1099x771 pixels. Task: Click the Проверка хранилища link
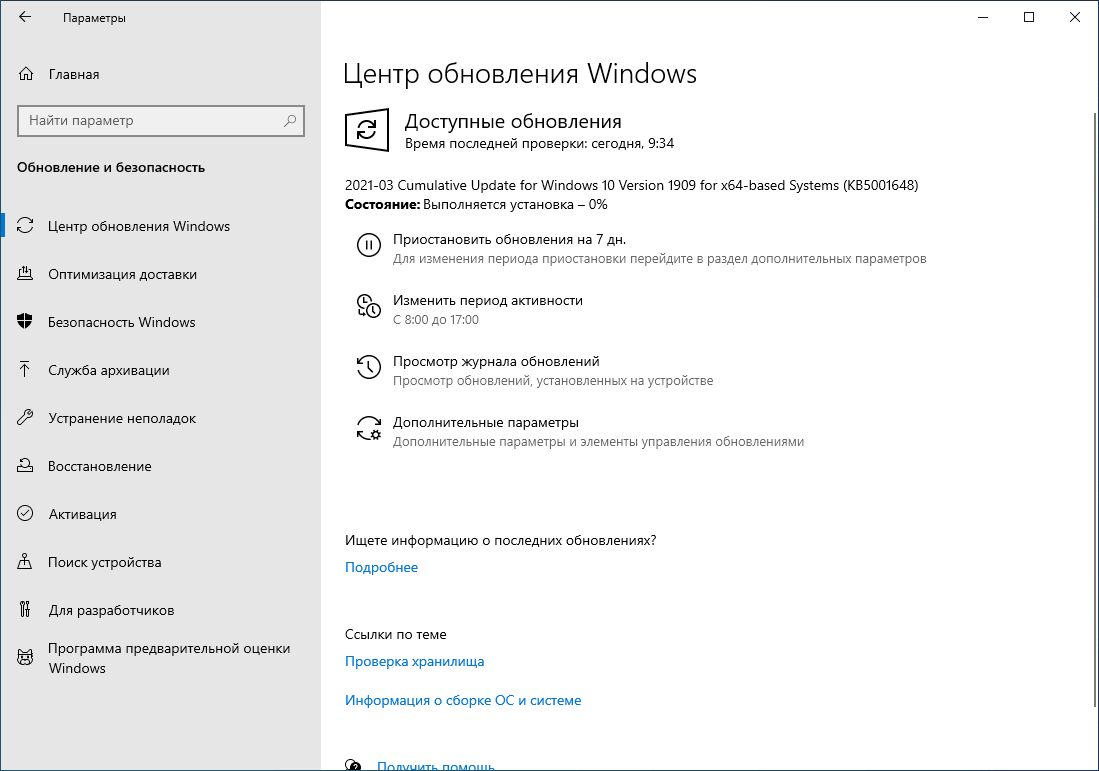point(414,661)
